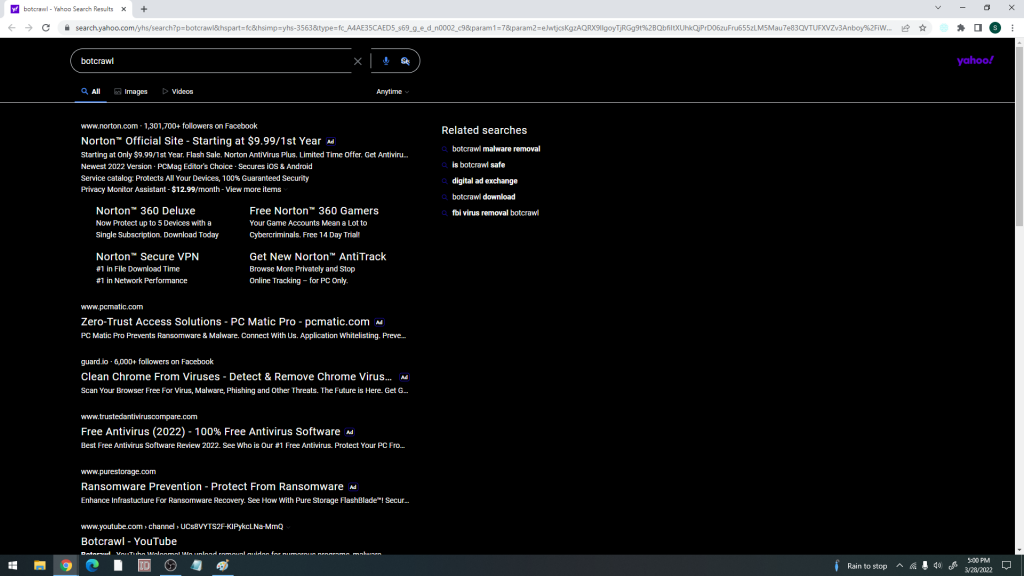Open Microsoft Edge from the taskbar
This screenshot has height=576, width=1024.
92,565
